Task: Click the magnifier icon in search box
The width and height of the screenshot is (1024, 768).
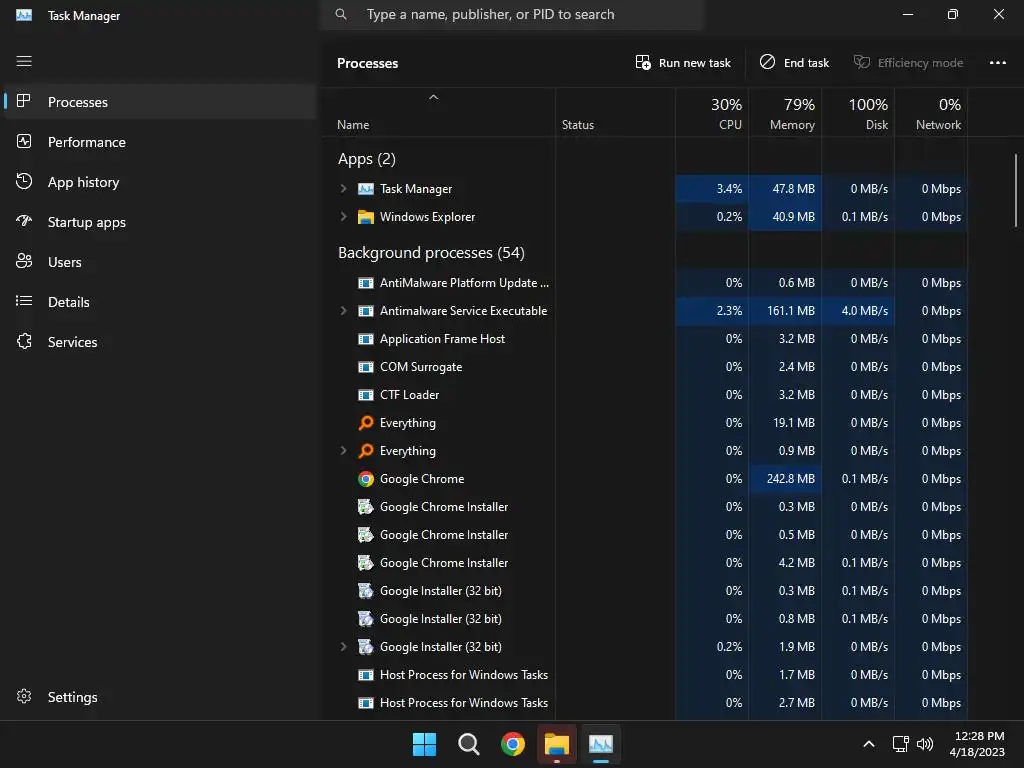Action: pos(341,14)
